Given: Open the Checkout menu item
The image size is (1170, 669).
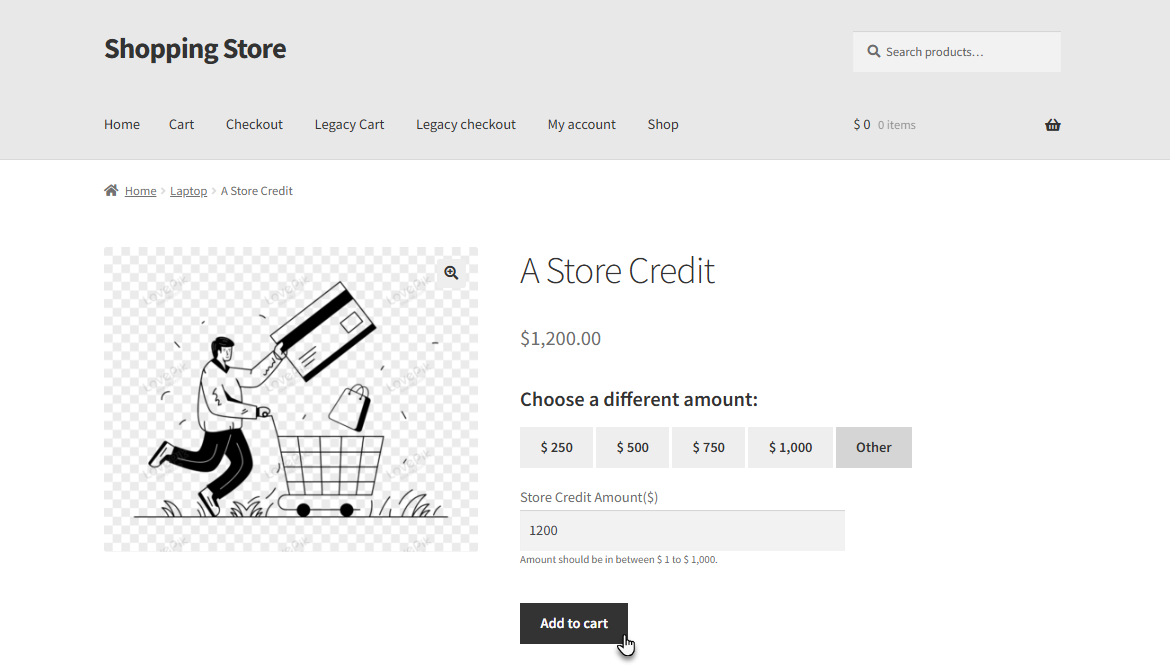Looking at the screenshot, I should click(254, 125).
